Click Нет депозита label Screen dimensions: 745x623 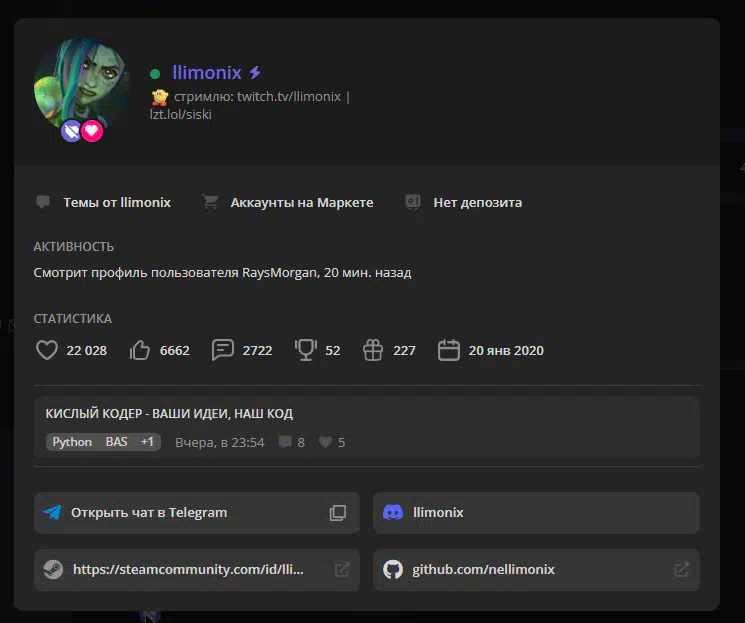[x=478, y=202]
